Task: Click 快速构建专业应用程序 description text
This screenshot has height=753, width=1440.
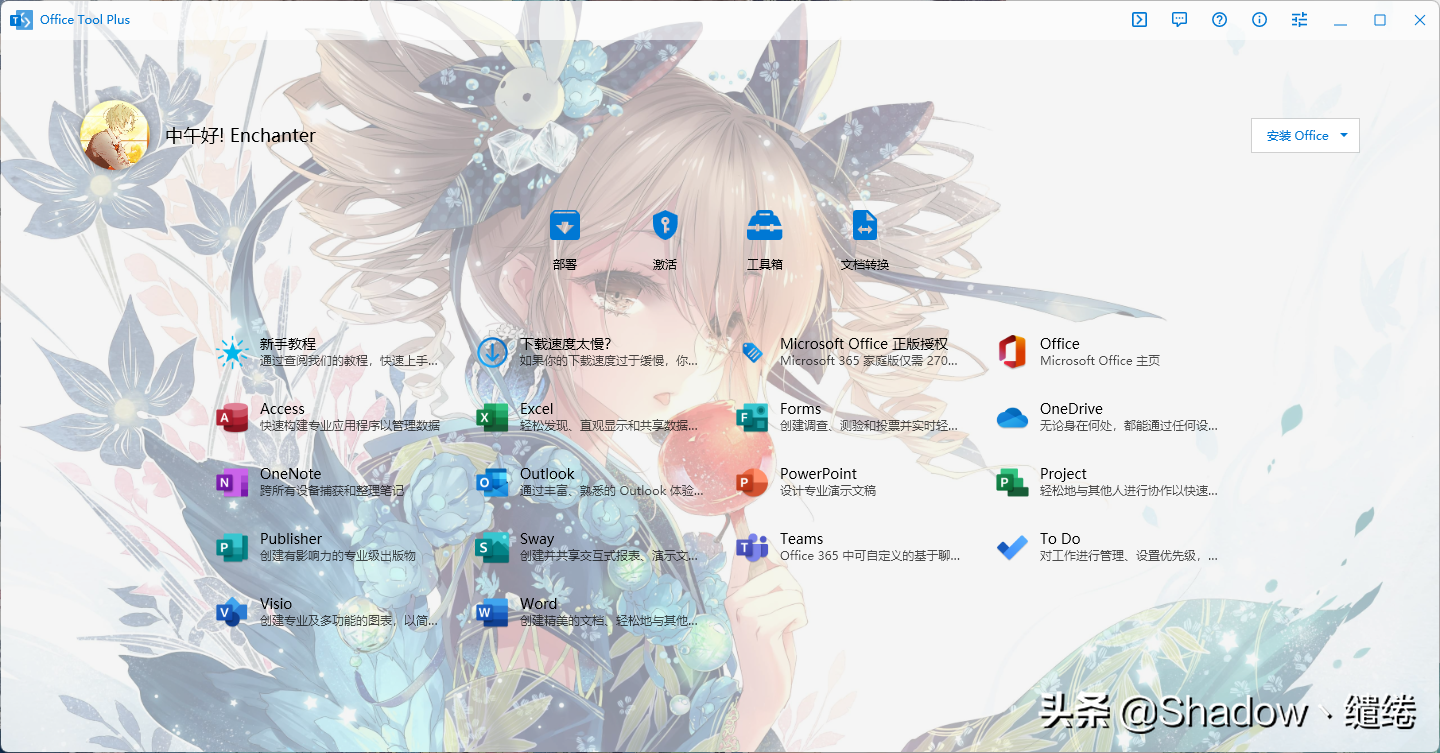Action: [x=350, y=426]
